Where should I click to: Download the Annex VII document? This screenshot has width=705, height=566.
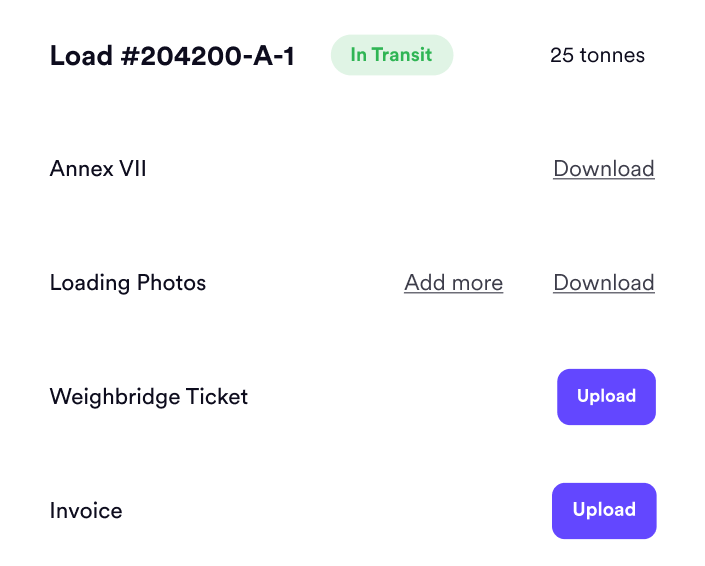coord(603,169)
